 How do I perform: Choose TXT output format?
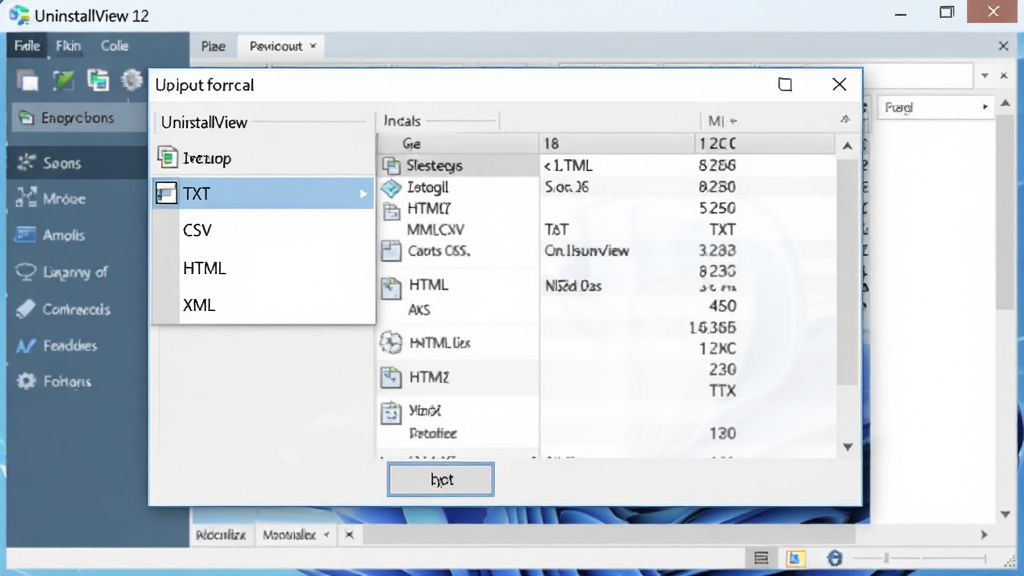click(x=263, y=194)
